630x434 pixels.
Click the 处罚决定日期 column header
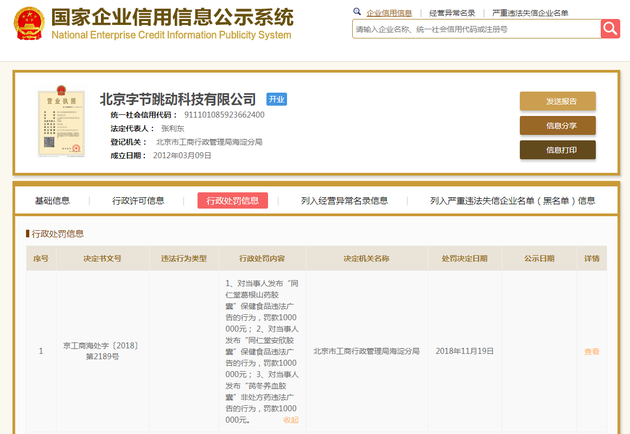pos(465,258)
